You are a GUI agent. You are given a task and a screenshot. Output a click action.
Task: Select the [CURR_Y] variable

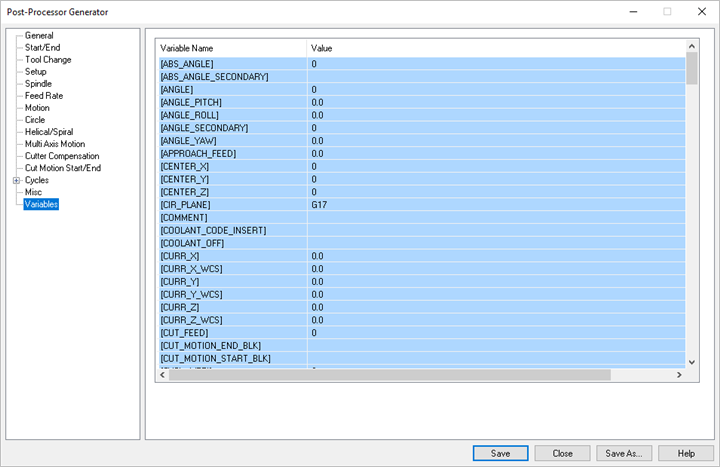tap(422, 282)
